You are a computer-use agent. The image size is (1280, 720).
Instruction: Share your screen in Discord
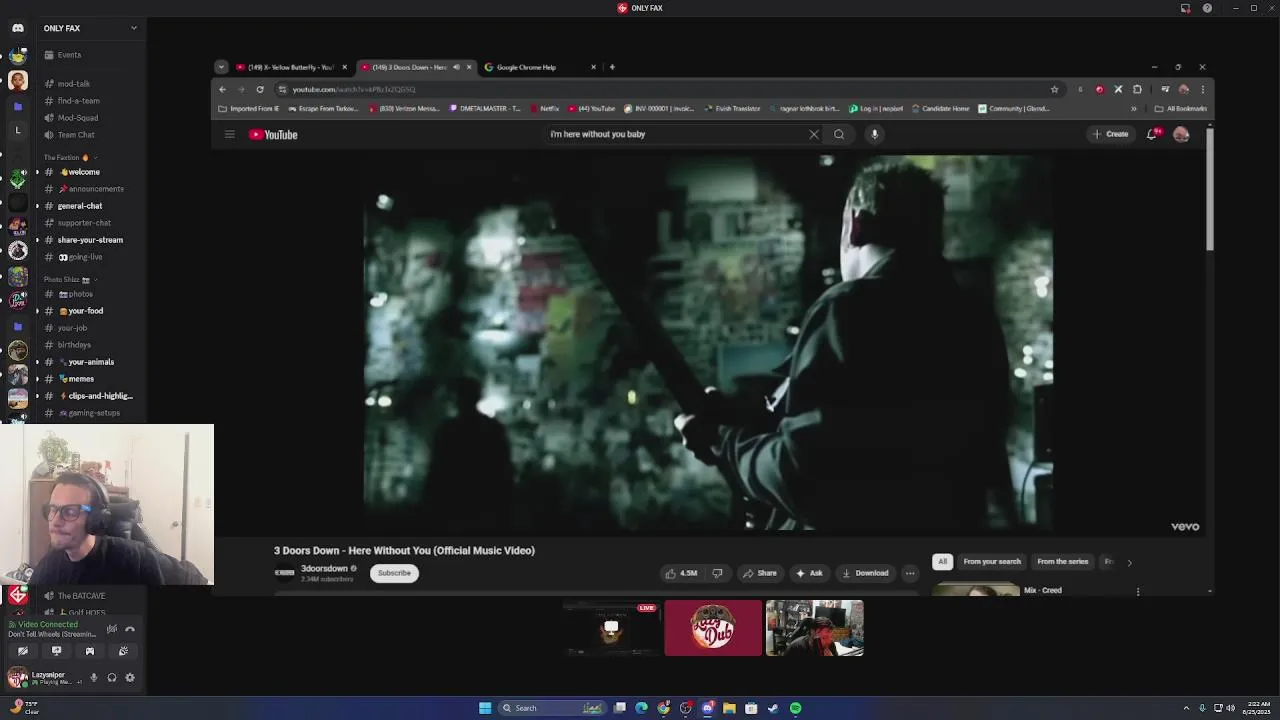[x=56, y=651]
